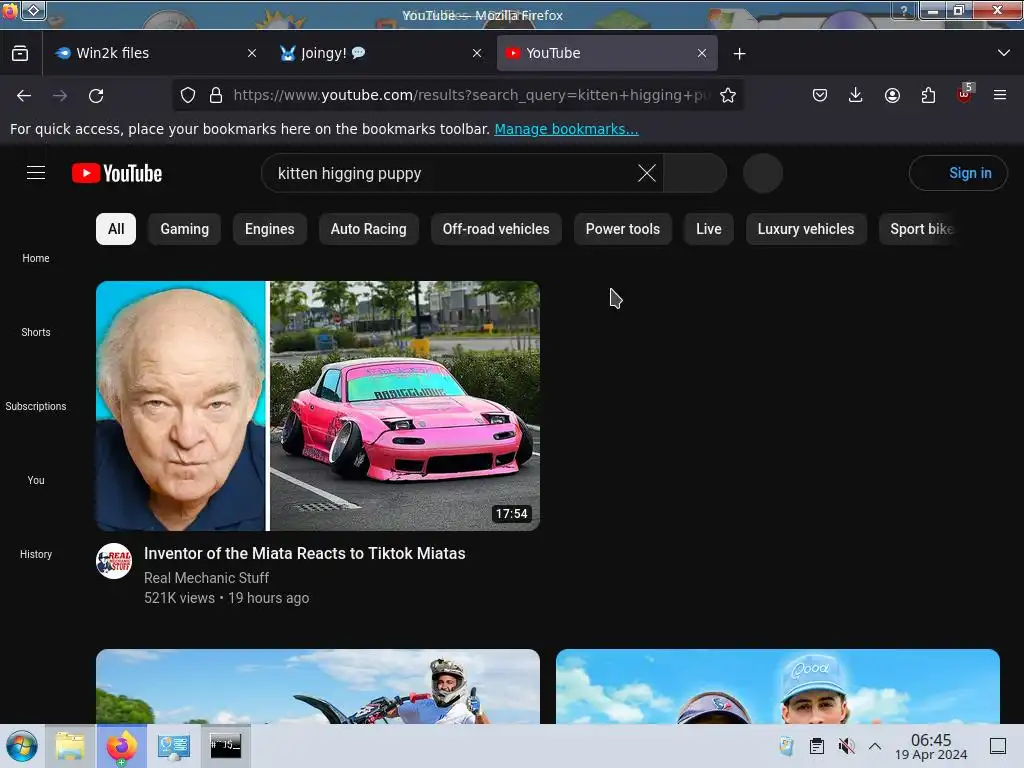Click the forward navigation arrow
Screen dimensions: 1024x768
tap(60, 95)
